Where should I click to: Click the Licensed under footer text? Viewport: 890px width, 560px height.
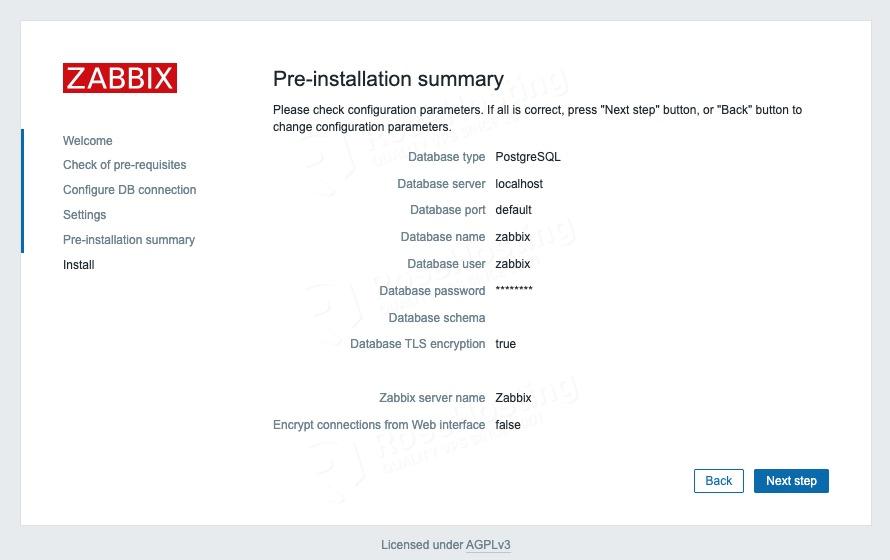tap(422, 545)
